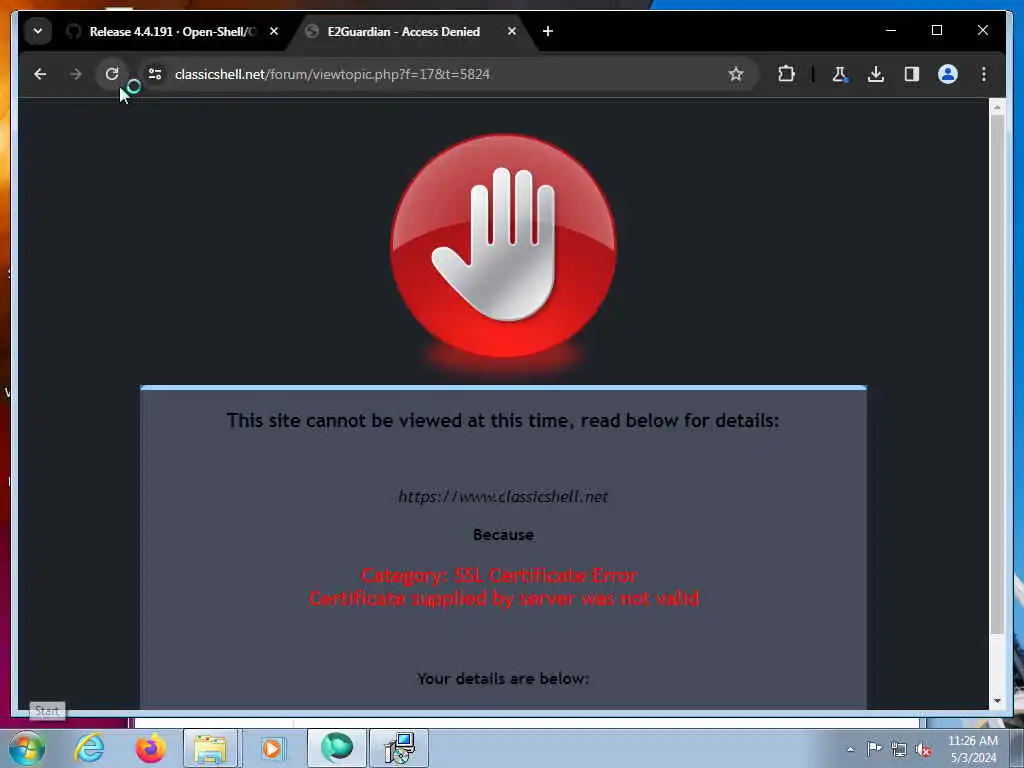Toggle the browser side panel
The width and height of the screenshot is (1024, 768).
click(x=912, y=74)
